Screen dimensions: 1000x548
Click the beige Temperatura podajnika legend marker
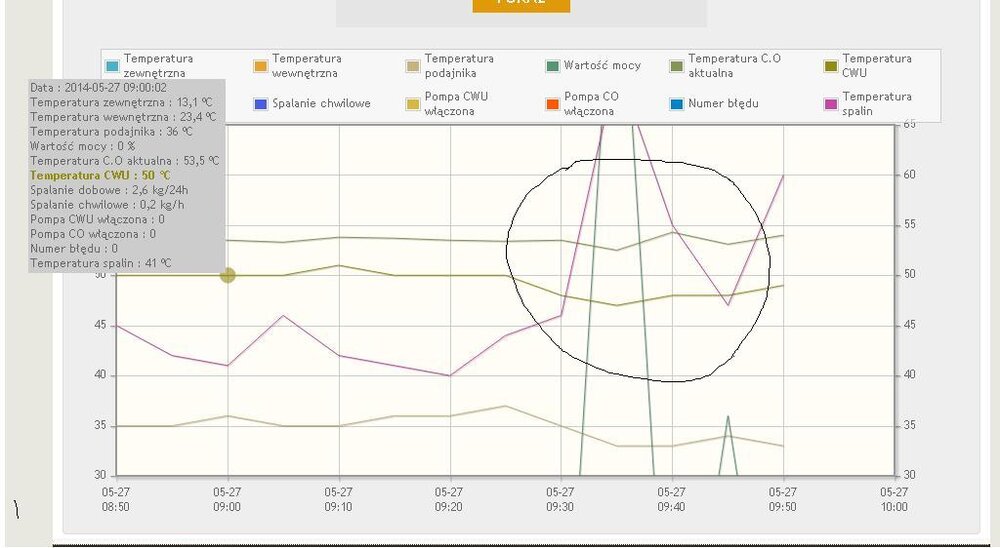tap(412, 66)
